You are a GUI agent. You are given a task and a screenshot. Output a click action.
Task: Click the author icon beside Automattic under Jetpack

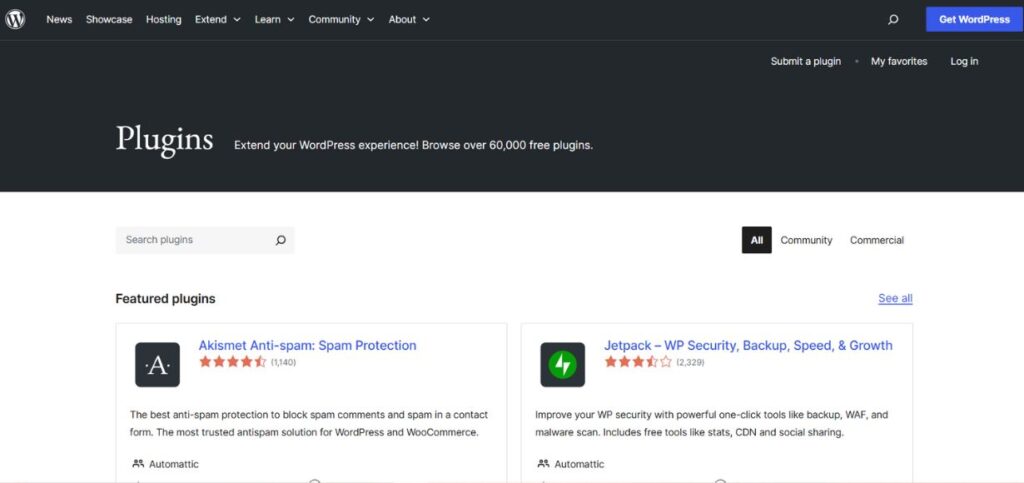[543, 464]
